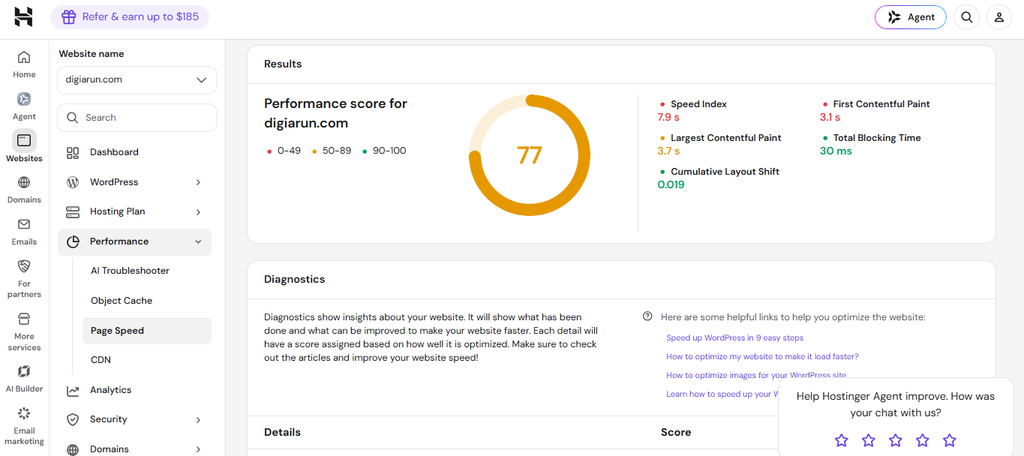
Task: Click Largest Contentful Paint value 3.7 s
Action: 668,151
